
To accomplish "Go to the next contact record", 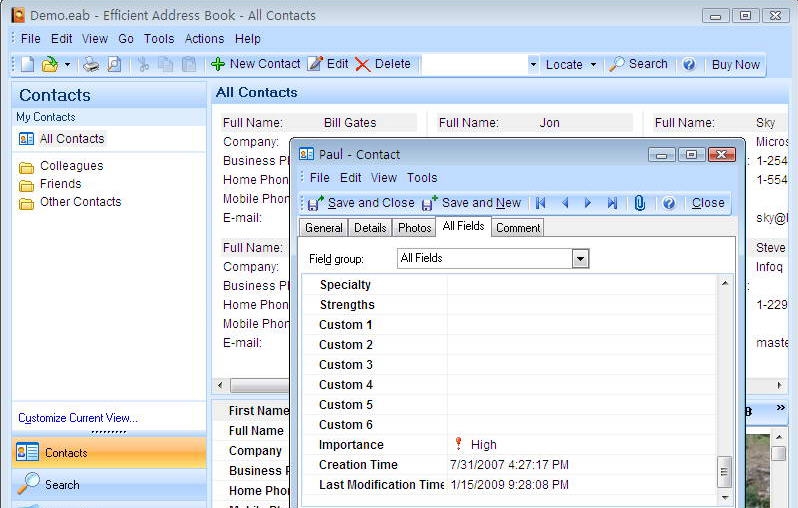I will (x=588, y=203).
